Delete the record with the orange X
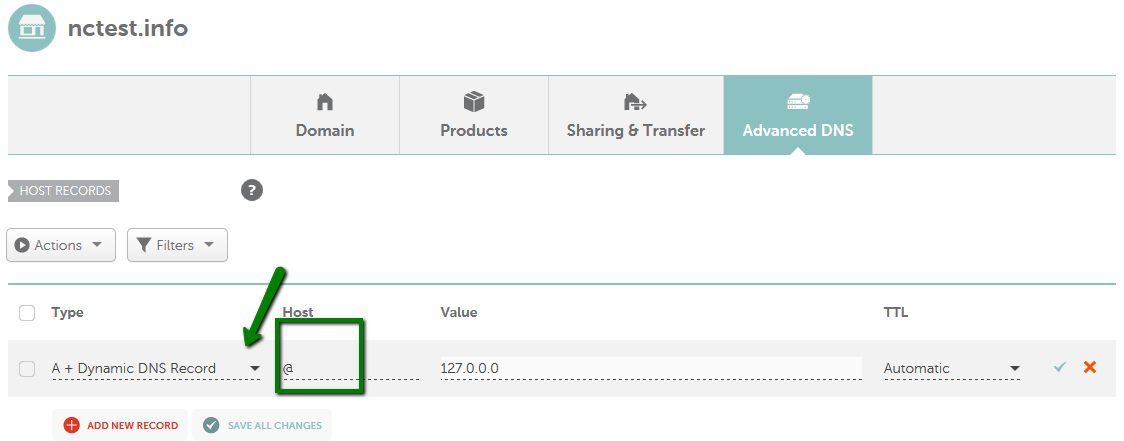The width and height of the screenshot is (1124, 441). tap(1090, 367)
